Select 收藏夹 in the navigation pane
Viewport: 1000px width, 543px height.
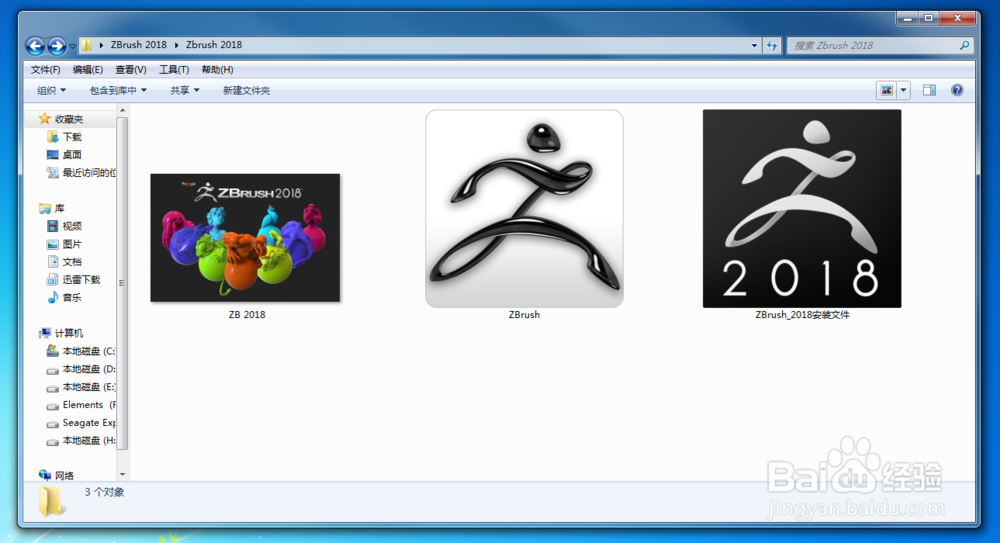[x=69, y=119]
